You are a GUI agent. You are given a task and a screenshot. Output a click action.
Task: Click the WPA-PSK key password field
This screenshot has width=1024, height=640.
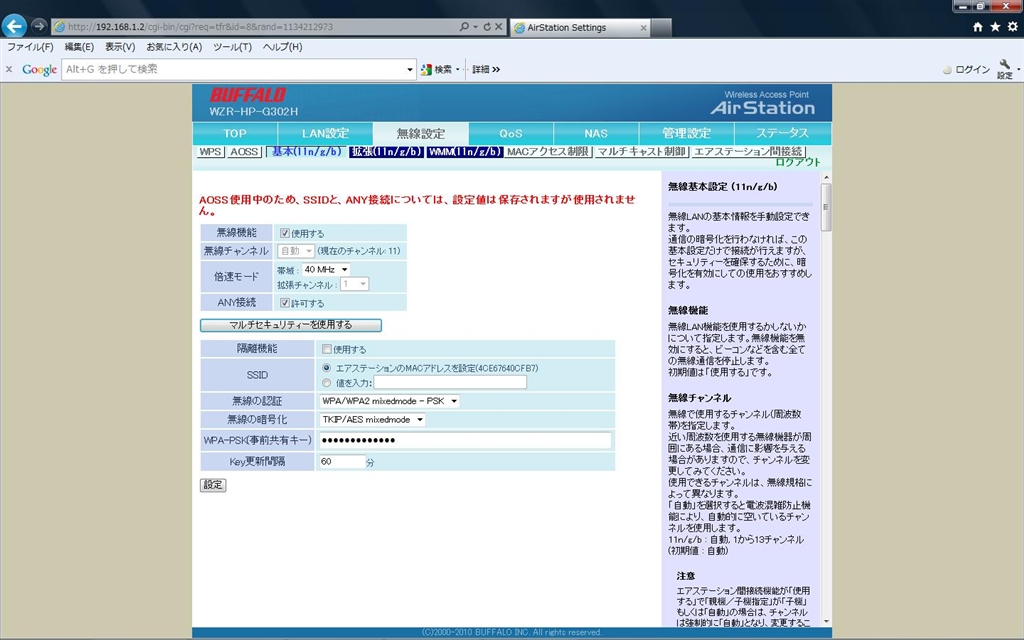coord(465,440)
